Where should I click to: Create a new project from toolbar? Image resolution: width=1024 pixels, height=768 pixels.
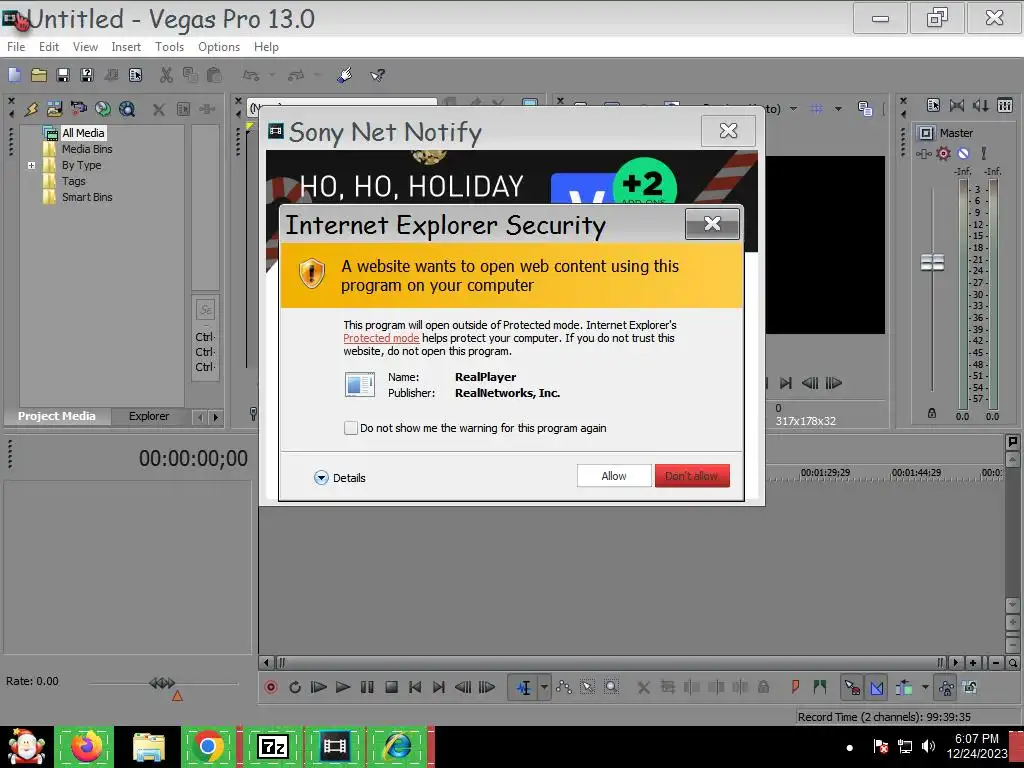click(14, 75)
